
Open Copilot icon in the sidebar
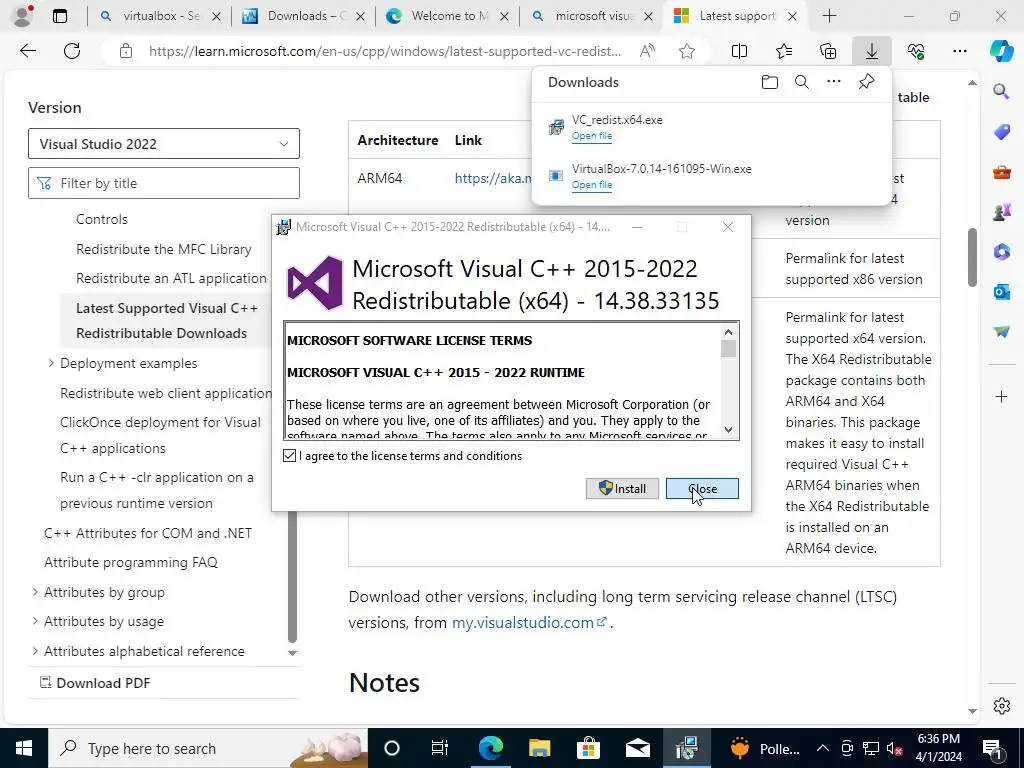click(x=1001, y=51)
